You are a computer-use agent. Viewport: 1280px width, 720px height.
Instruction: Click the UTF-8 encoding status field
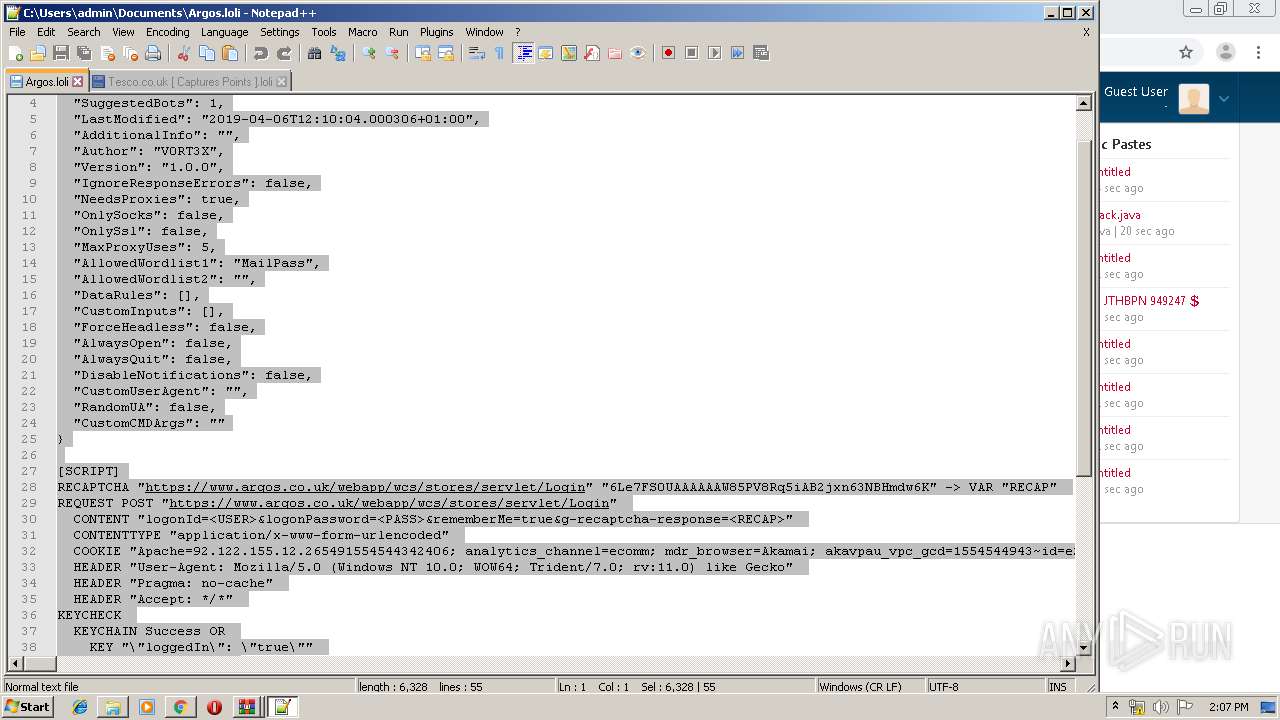tap(985, 687)
